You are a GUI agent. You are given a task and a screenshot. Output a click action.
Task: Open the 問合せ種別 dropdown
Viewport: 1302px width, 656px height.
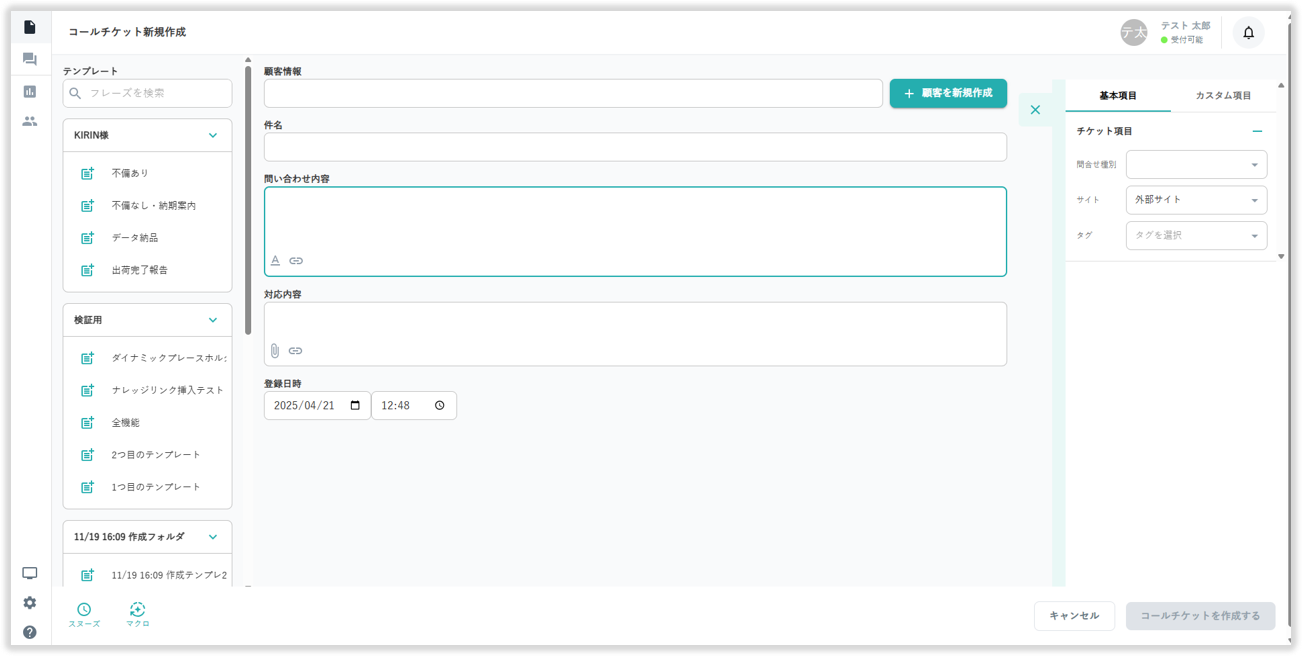(x=1196, y=165)
